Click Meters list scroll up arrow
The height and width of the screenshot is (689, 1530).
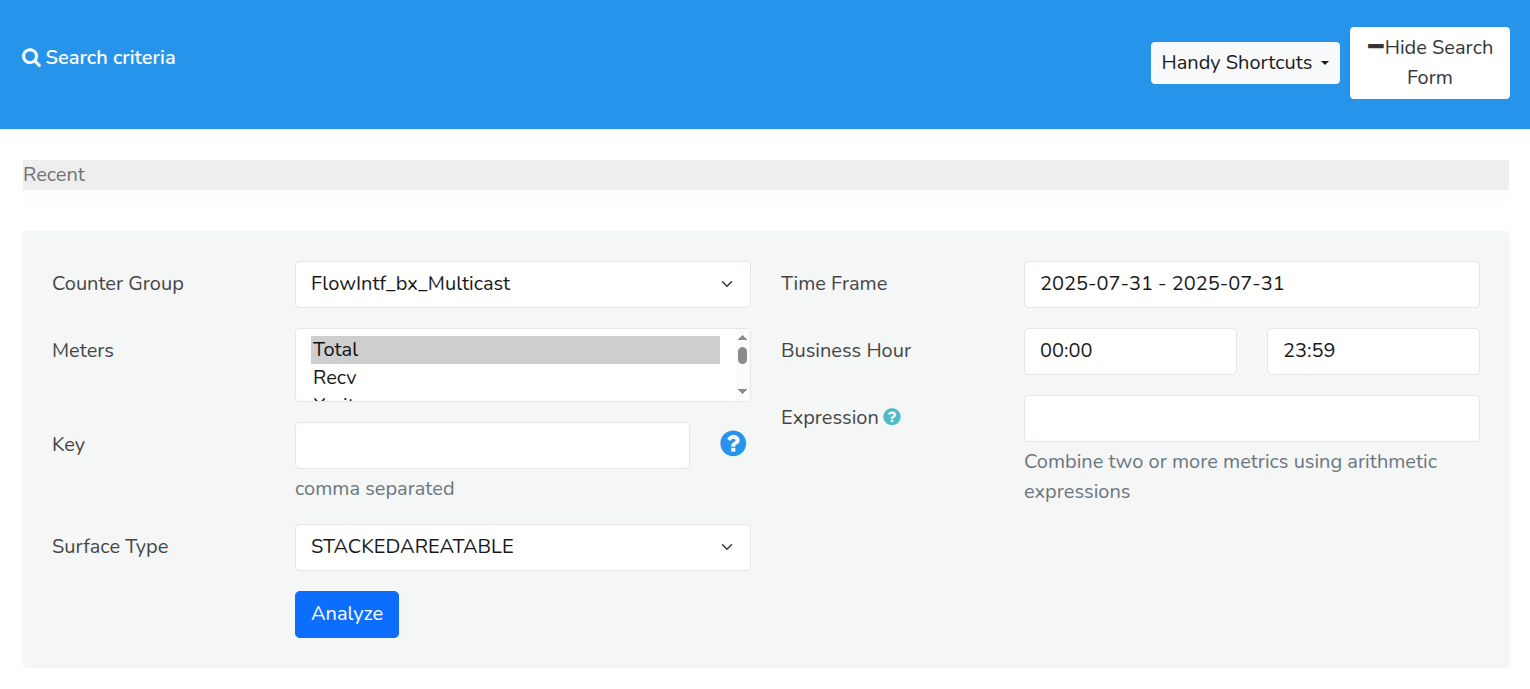[742, 338]
